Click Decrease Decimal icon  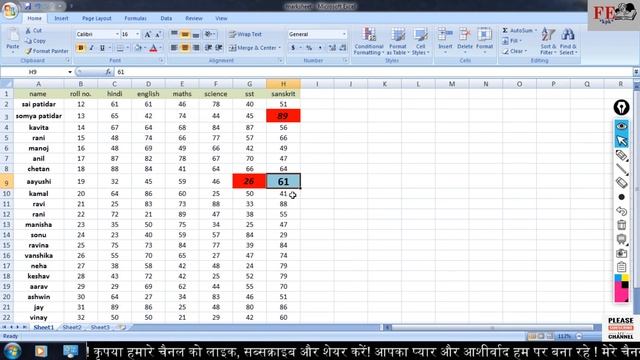click(x=343, y=48)
